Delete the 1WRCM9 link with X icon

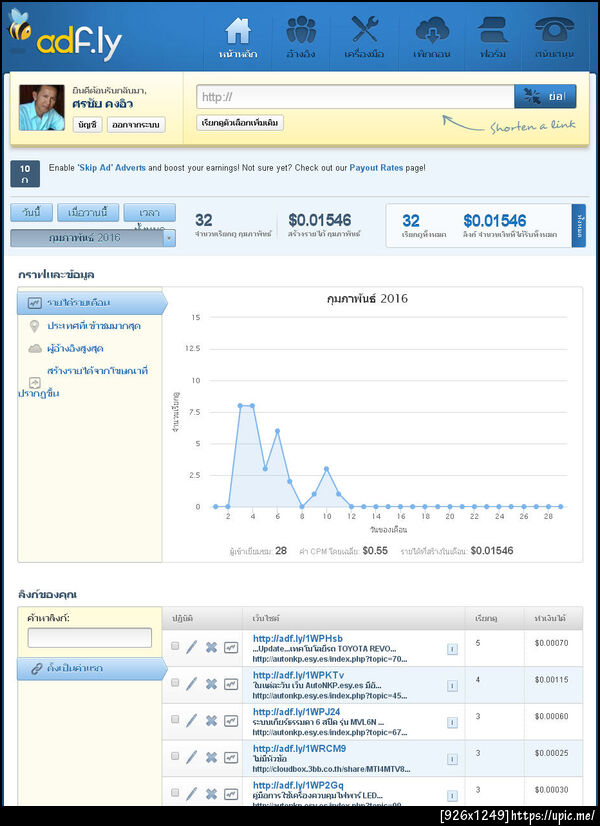point(211,757)
